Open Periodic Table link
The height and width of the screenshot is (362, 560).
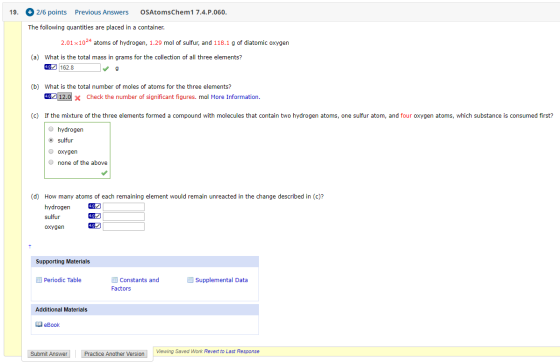(x=62, y=280)
